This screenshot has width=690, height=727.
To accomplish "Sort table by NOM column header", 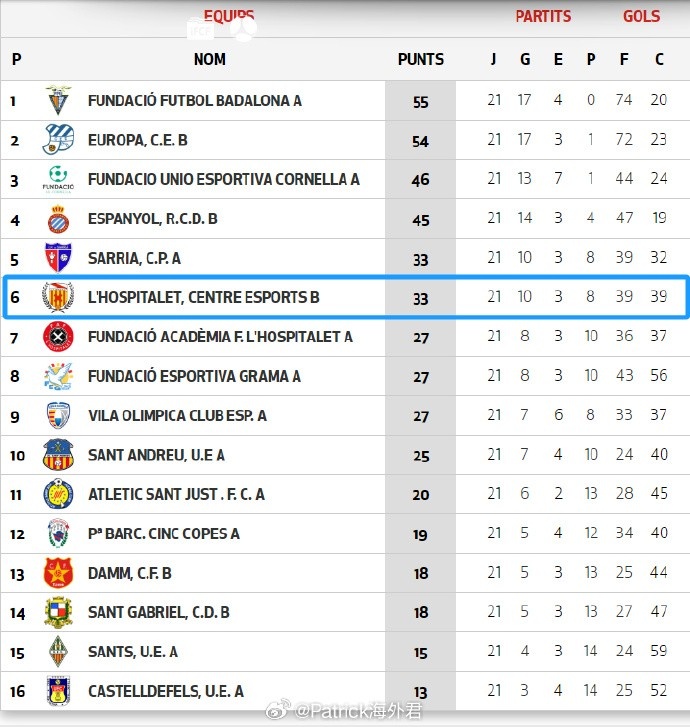I will [x=209, y=59].
